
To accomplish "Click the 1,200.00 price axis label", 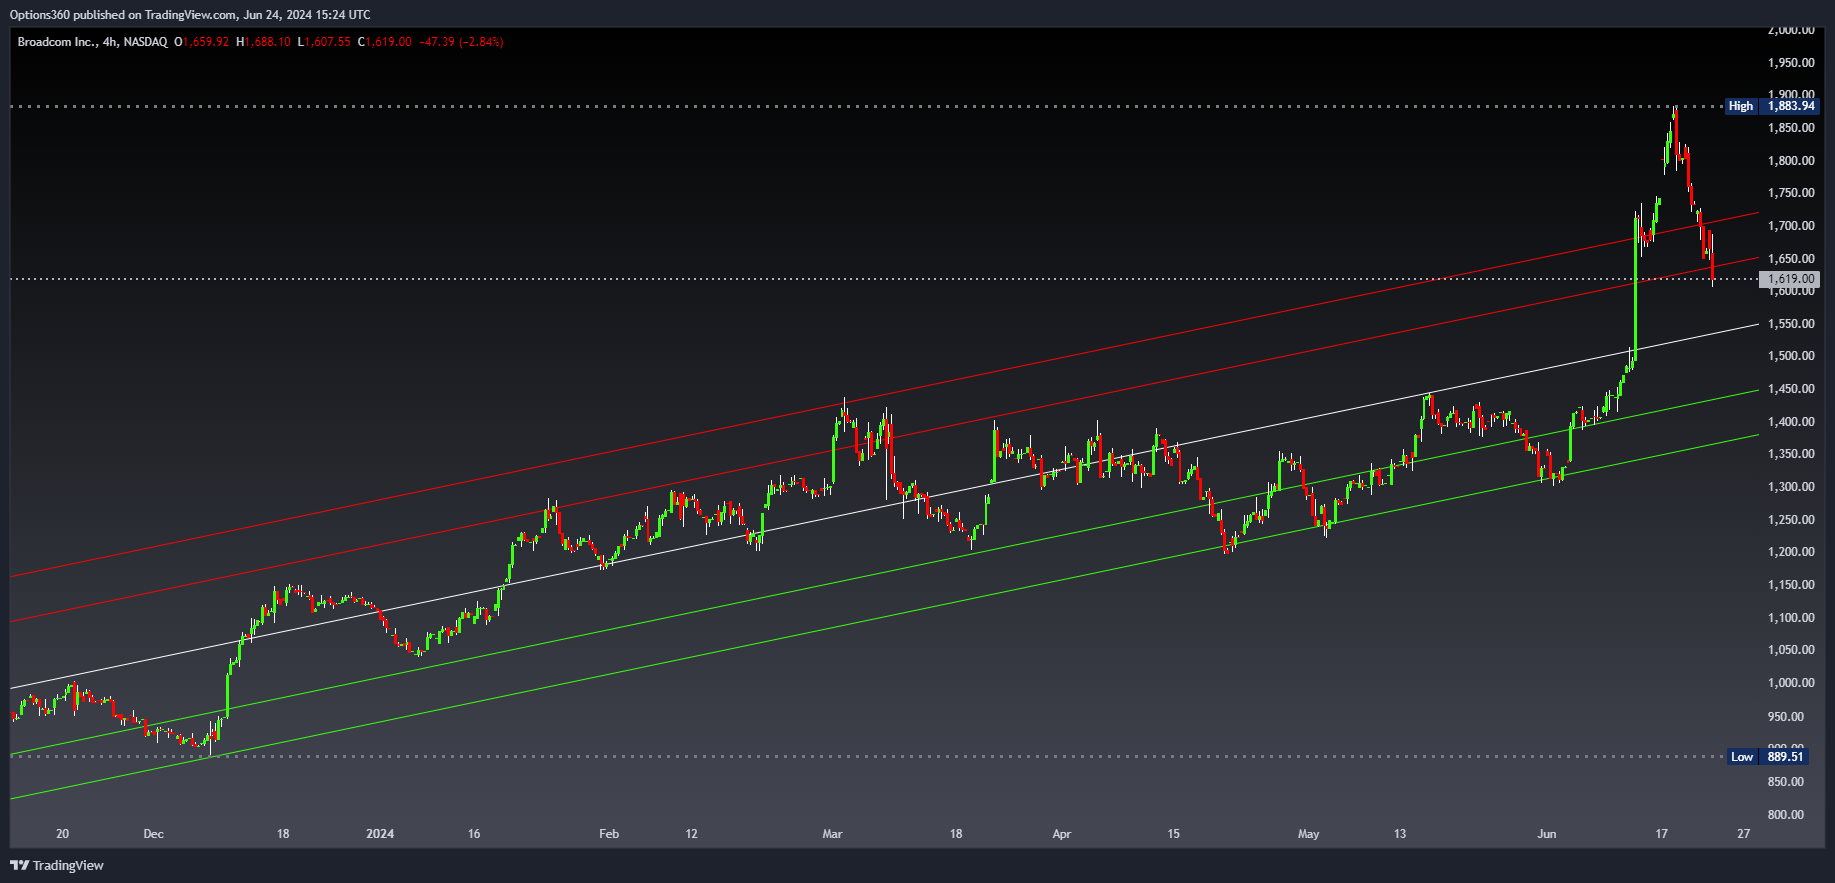I will pyautogui.click(x=1791, y=552).
